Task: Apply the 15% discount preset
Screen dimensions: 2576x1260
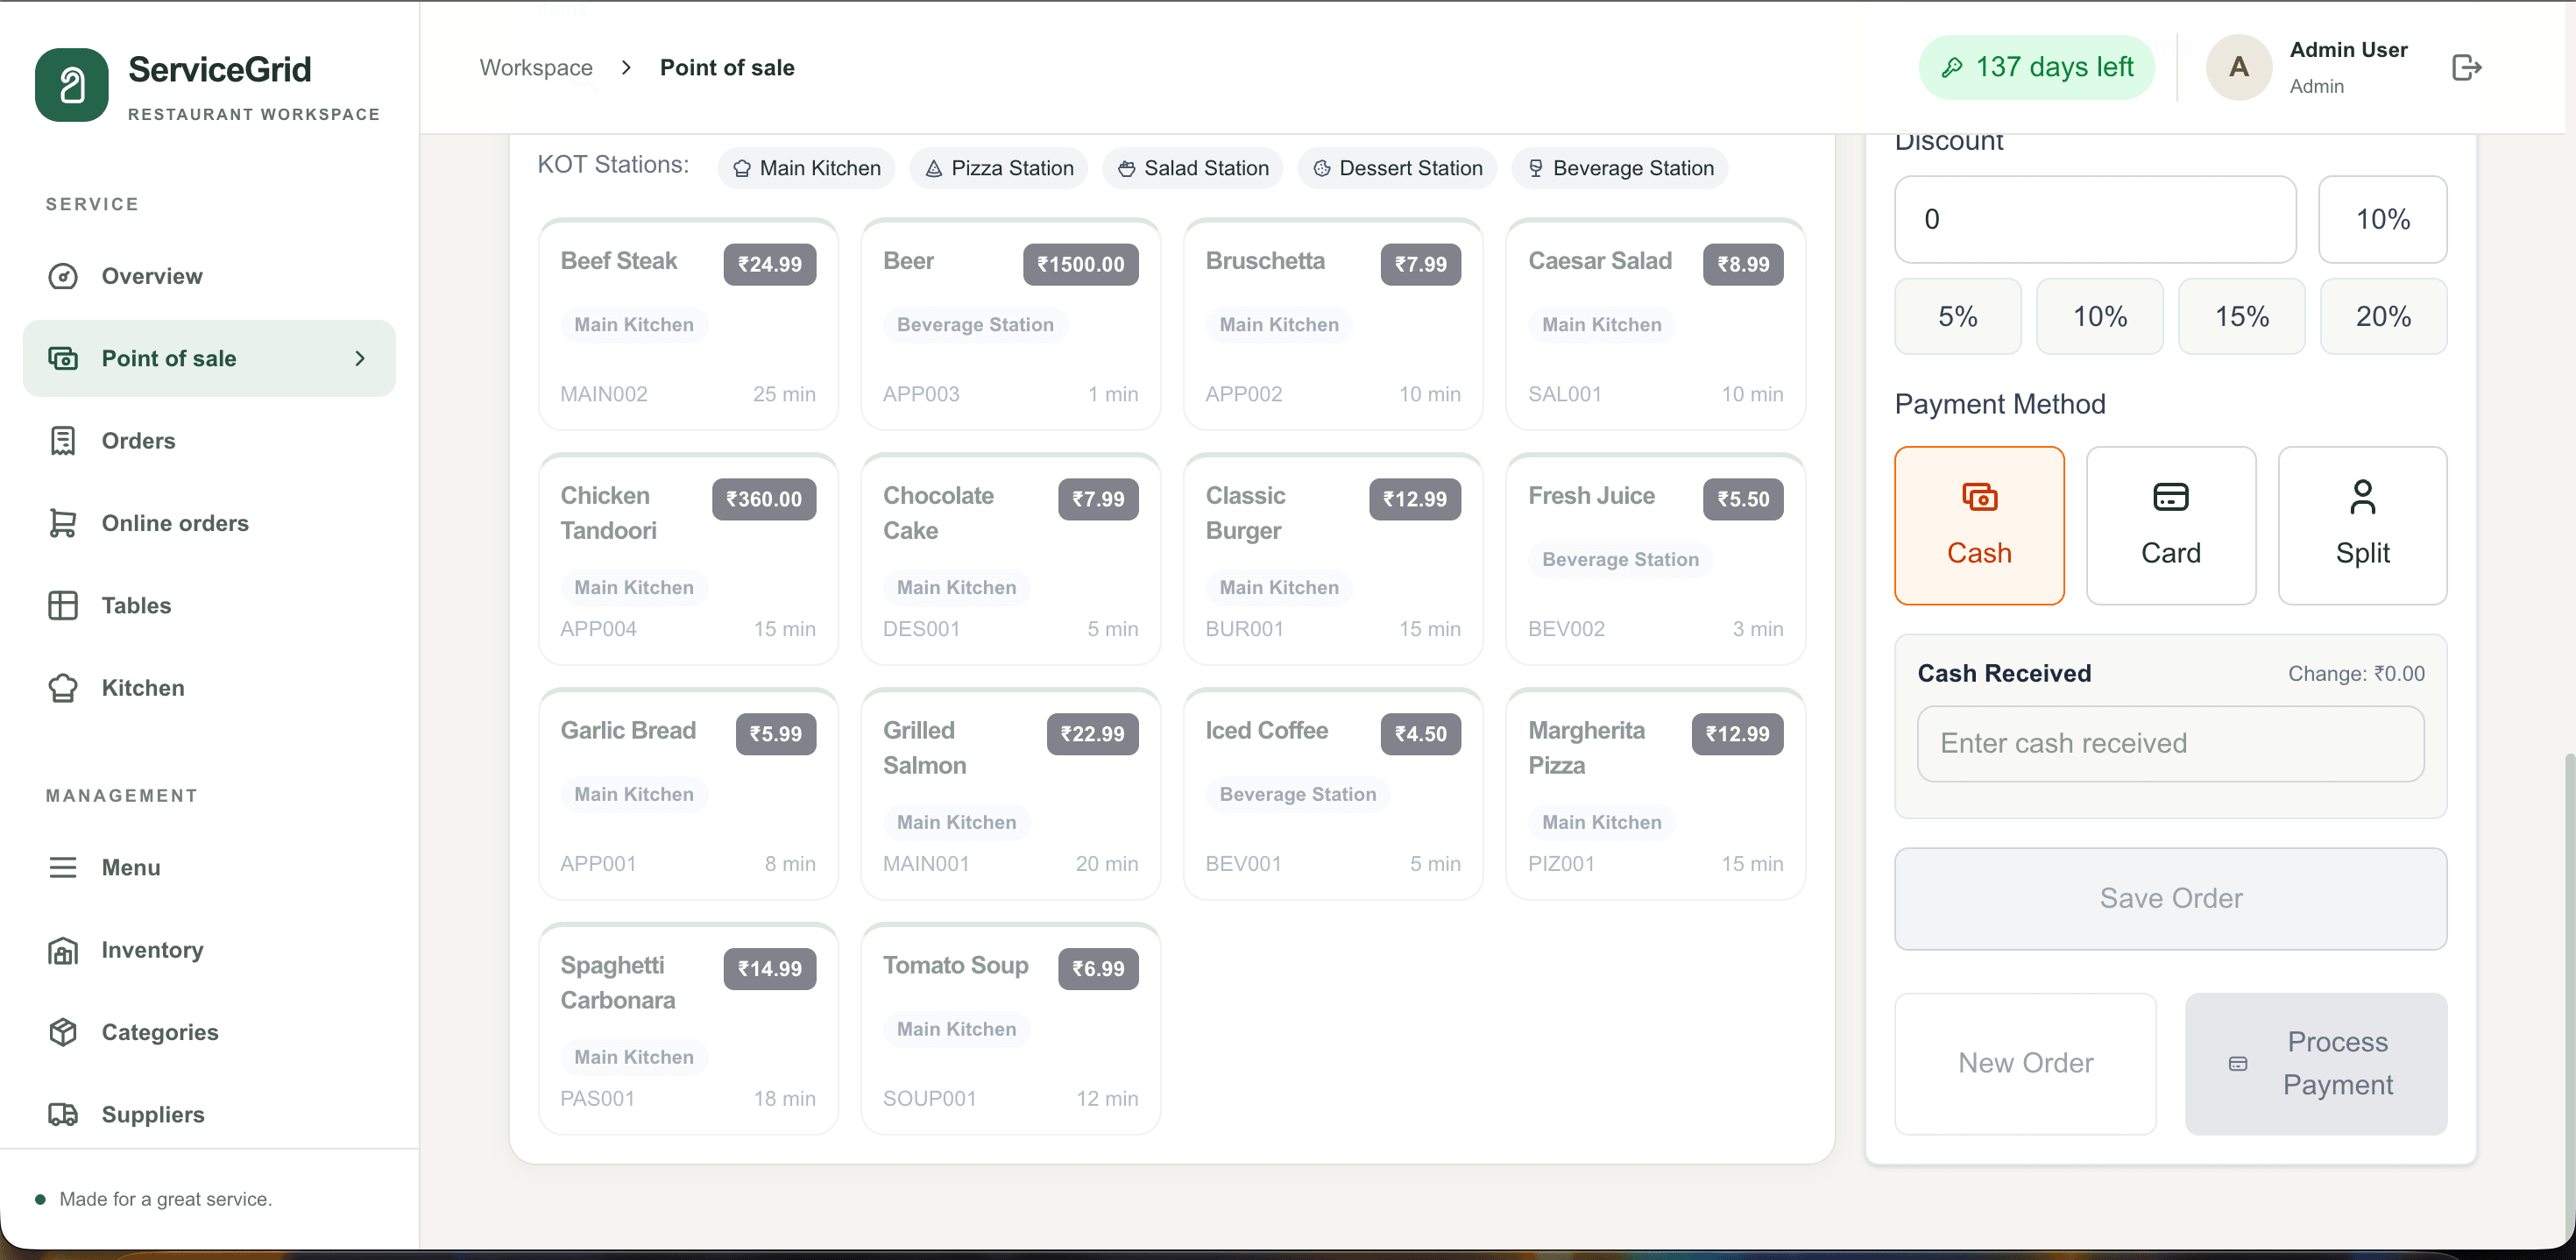Action: [x=2241, y=317]
